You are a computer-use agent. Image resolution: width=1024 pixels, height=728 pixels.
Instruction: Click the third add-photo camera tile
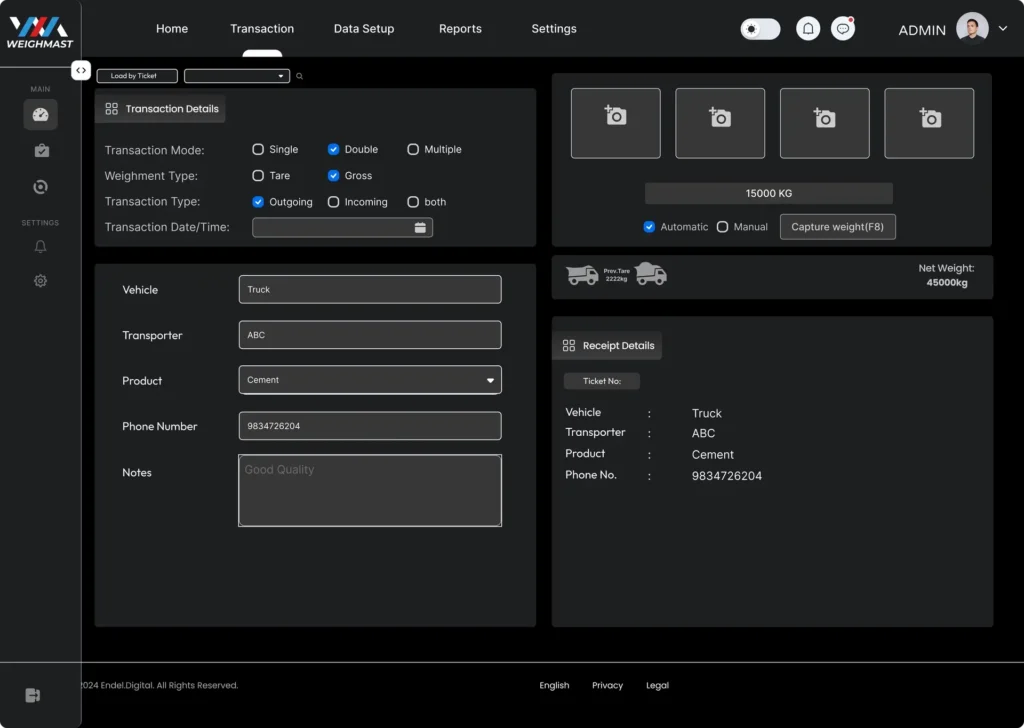click(x=824, y=123)
